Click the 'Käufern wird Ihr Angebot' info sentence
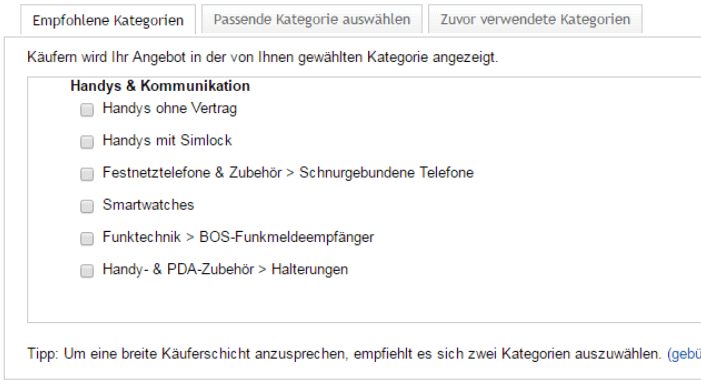 pyautogui.click(x=262, y=57)
